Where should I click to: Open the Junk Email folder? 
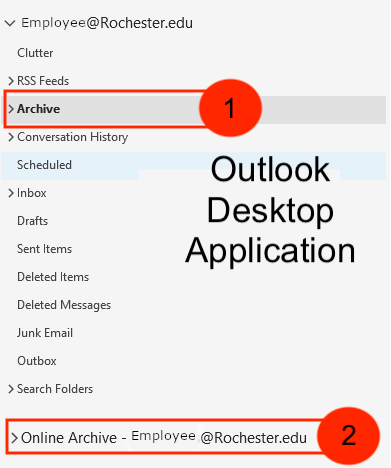(45, 333)
